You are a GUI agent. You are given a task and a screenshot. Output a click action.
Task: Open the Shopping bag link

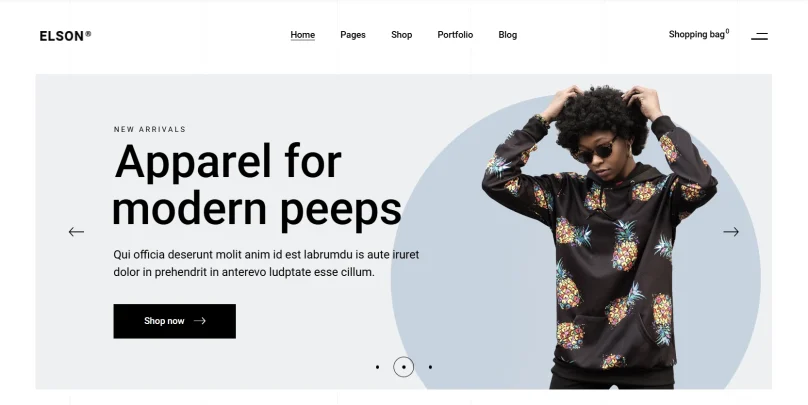(697, 35)
